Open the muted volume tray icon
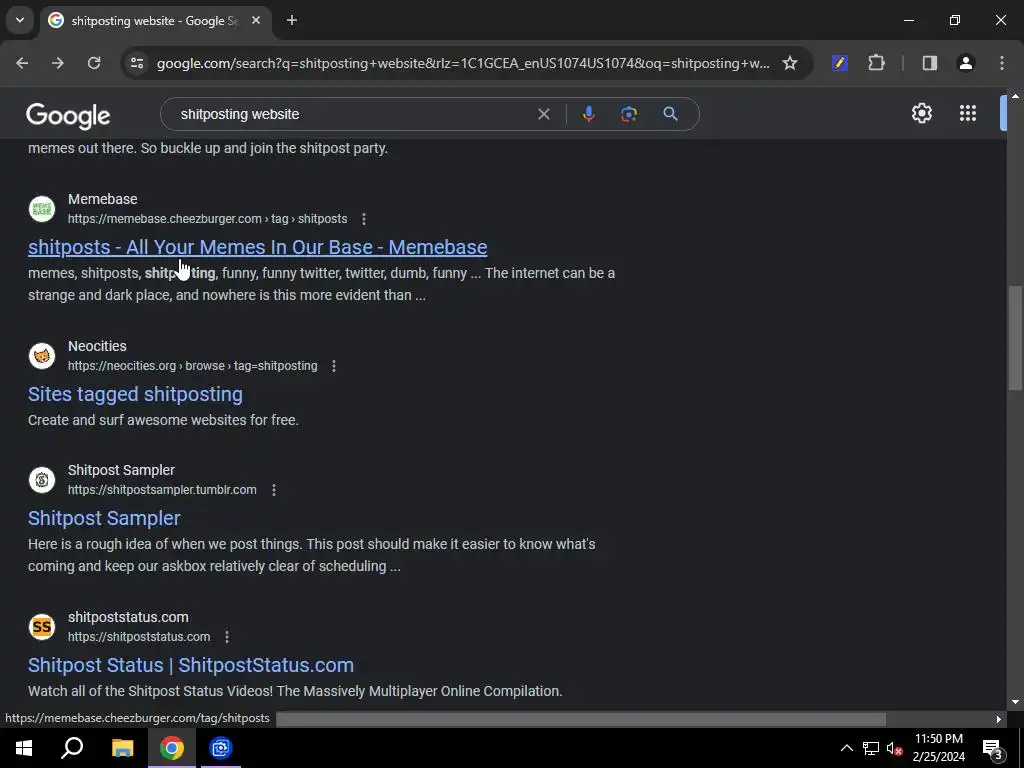 point(894,748)
